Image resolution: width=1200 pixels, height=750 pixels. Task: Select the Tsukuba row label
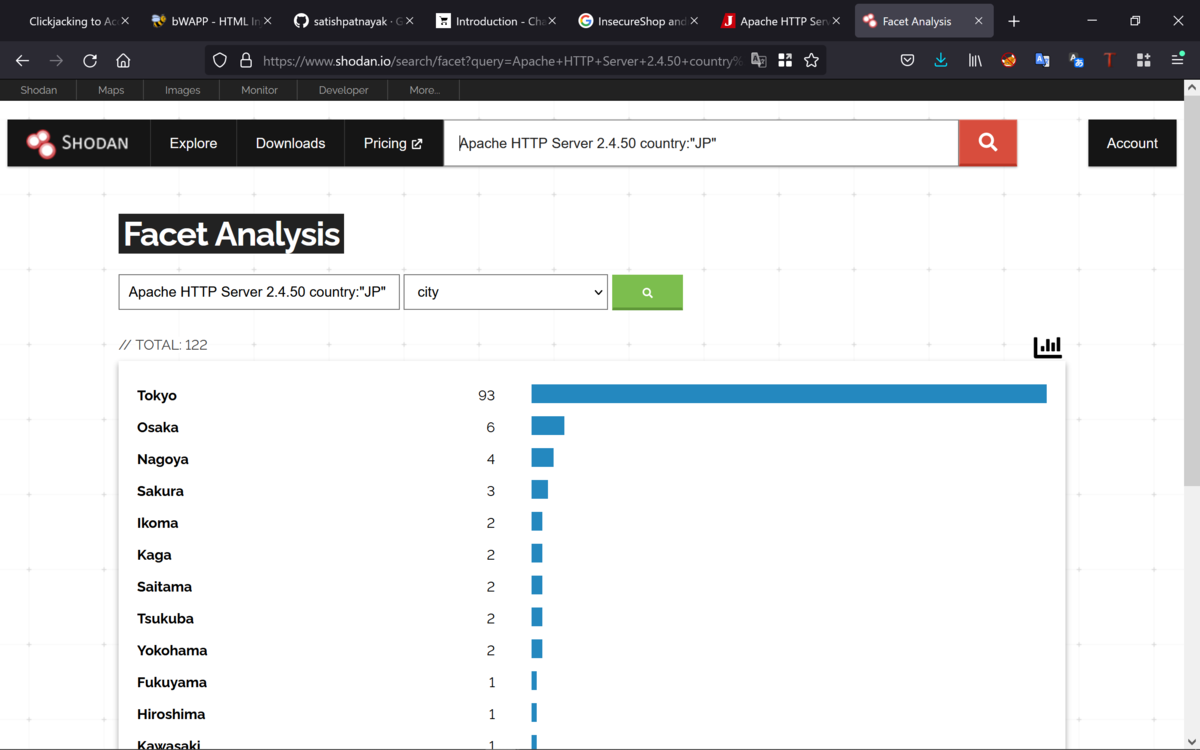165,619
